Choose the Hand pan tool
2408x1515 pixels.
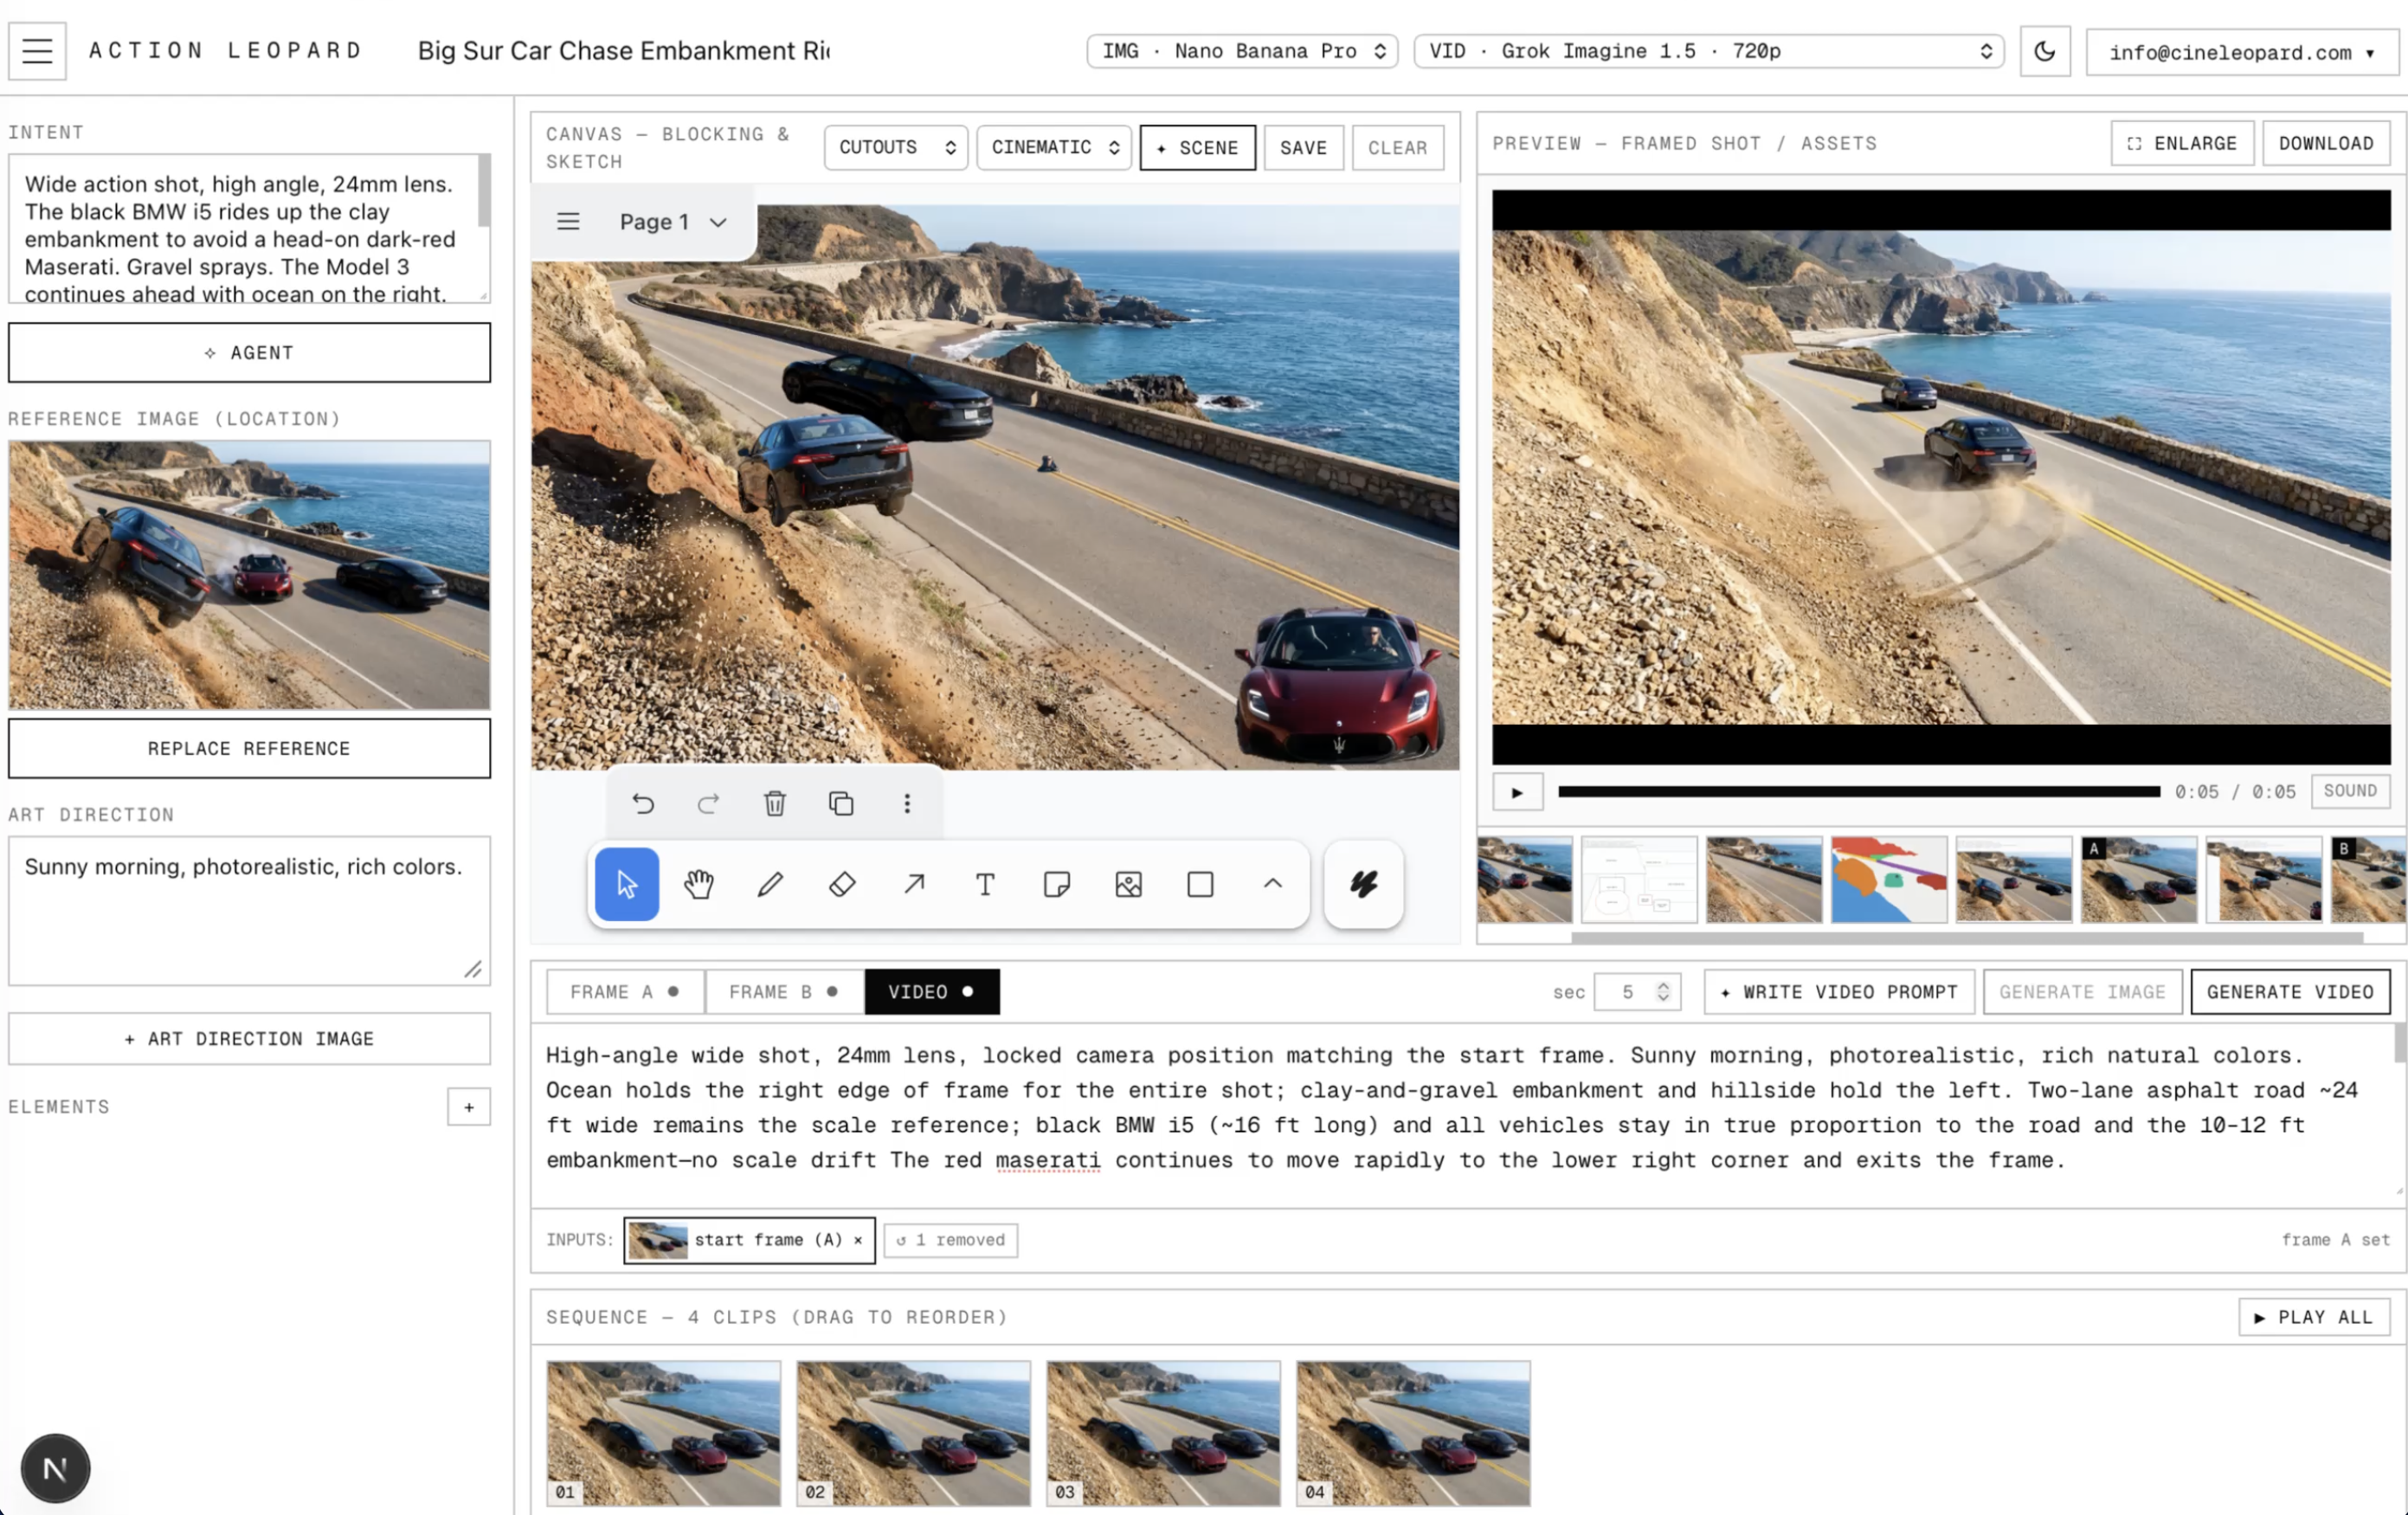click(699, 884)
